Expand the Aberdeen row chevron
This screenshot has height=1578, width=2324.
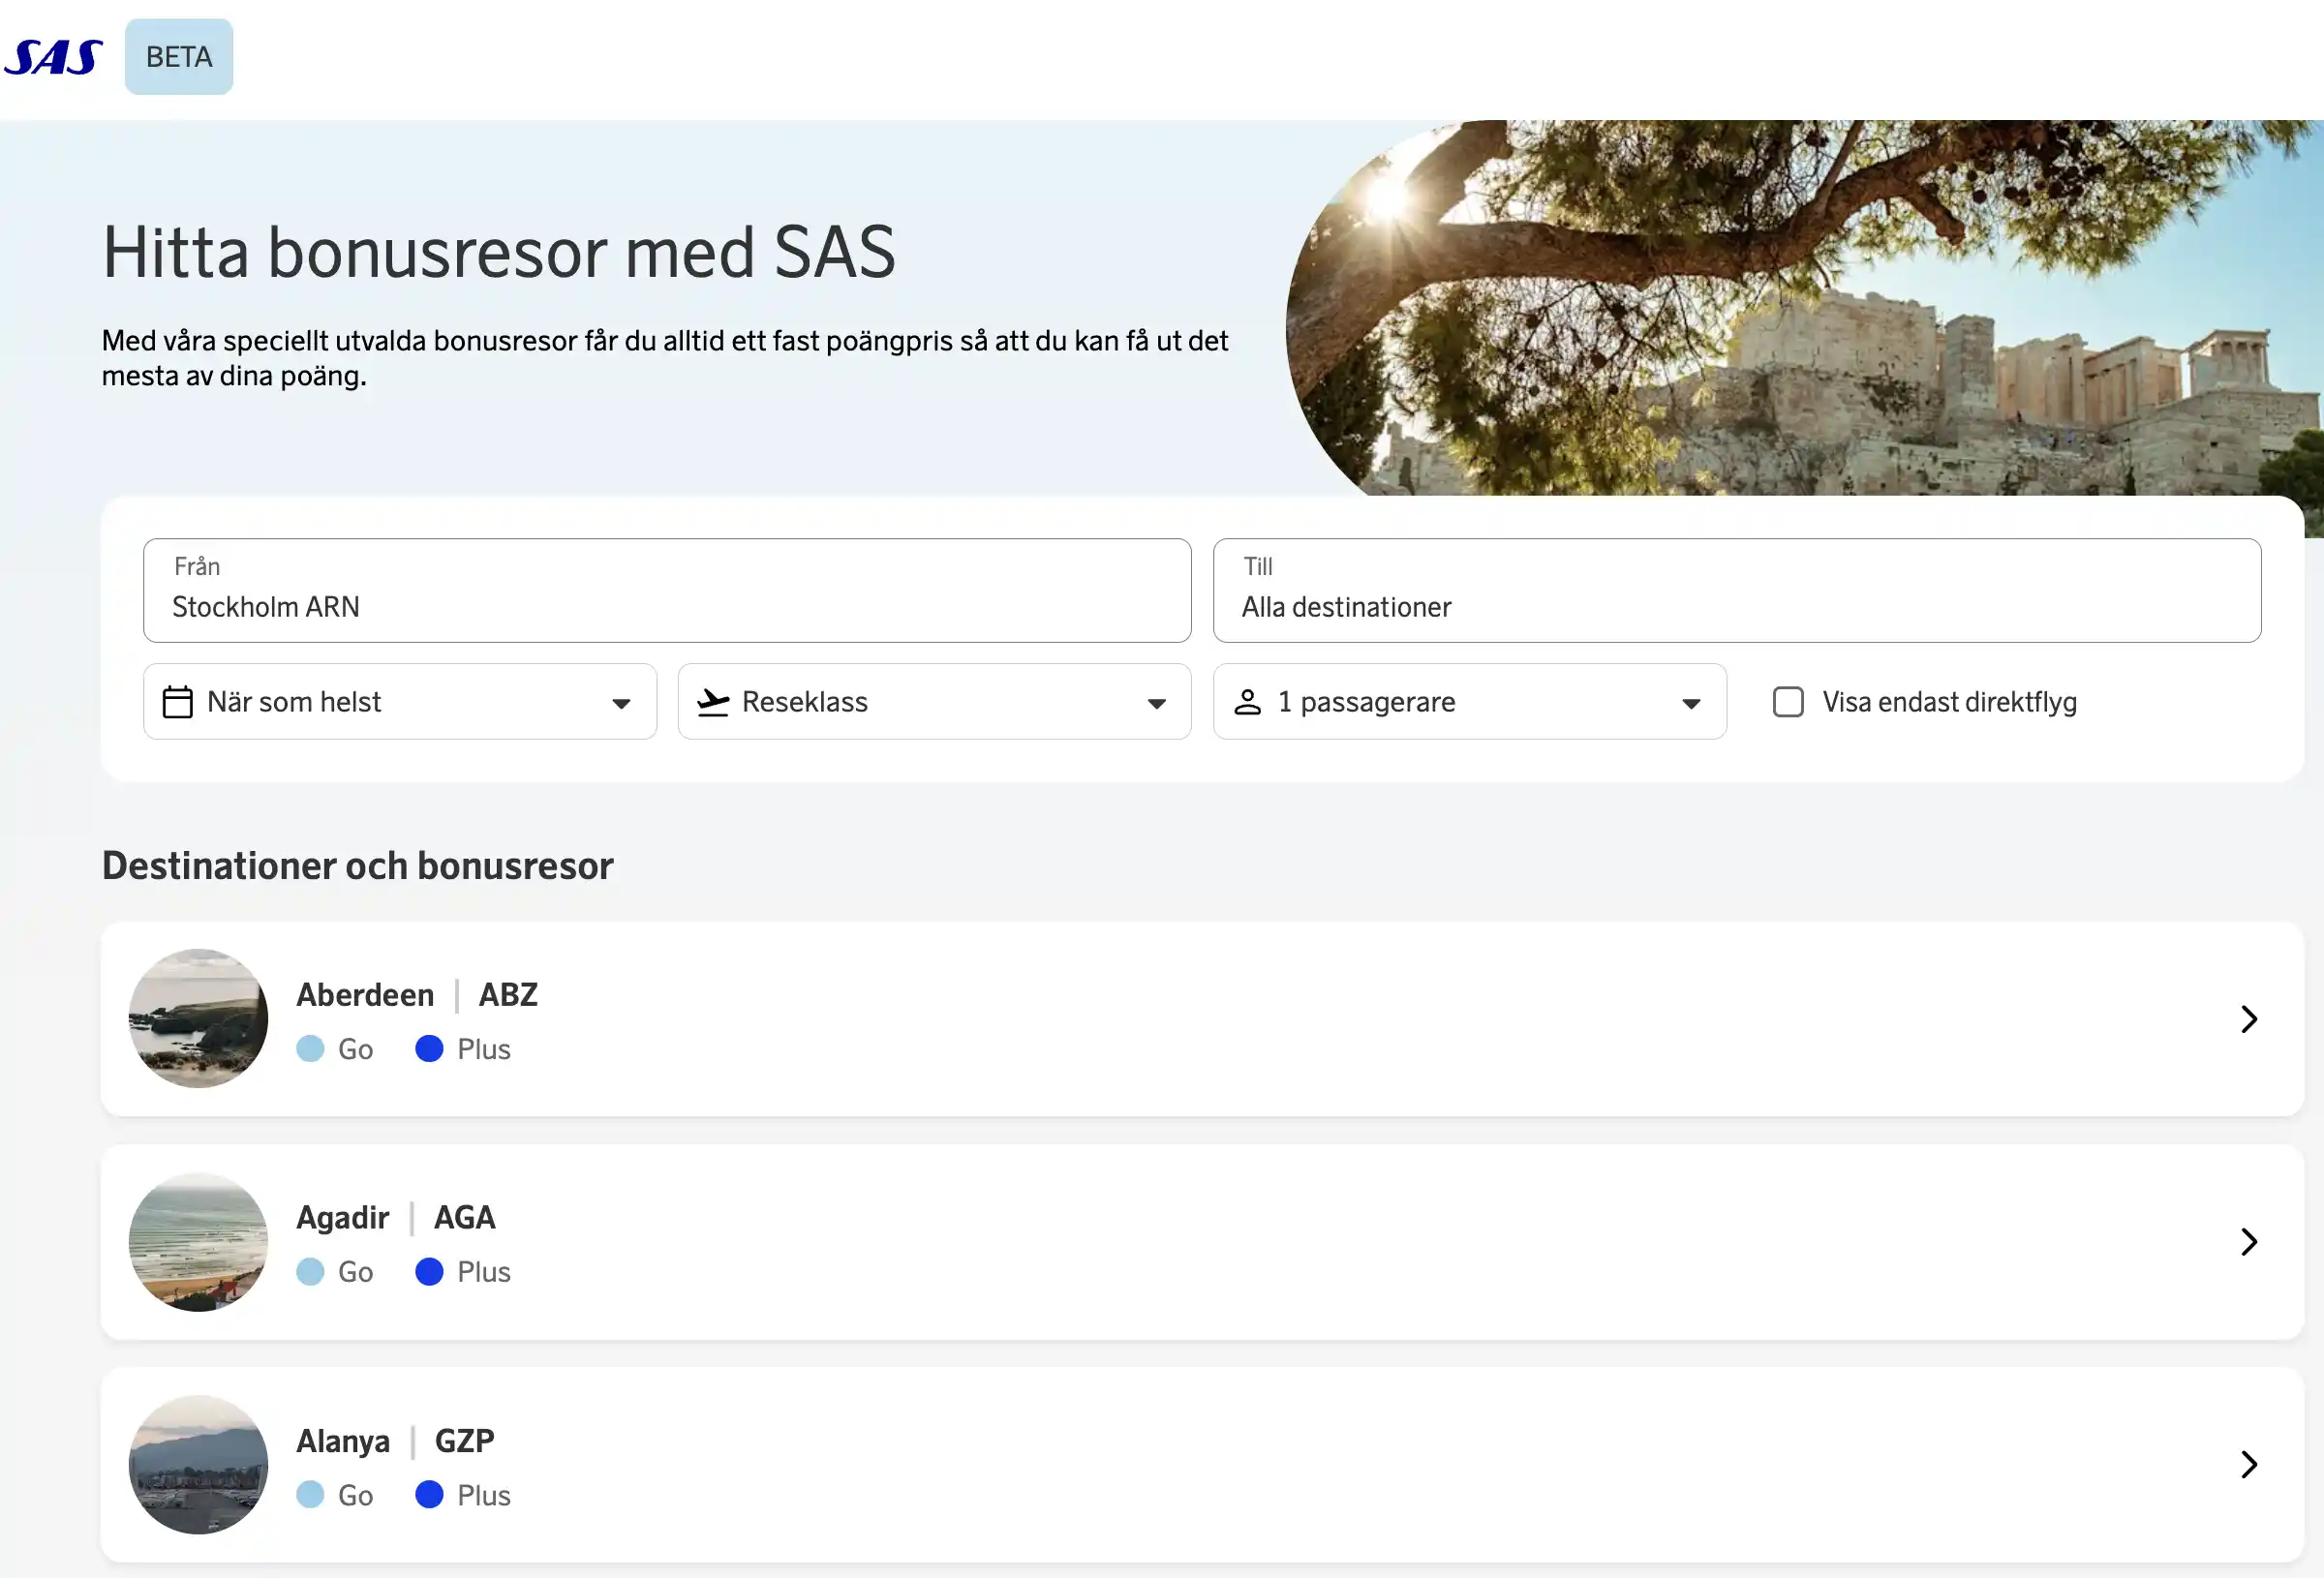pyautogui.click(x=2249, y=1019)
